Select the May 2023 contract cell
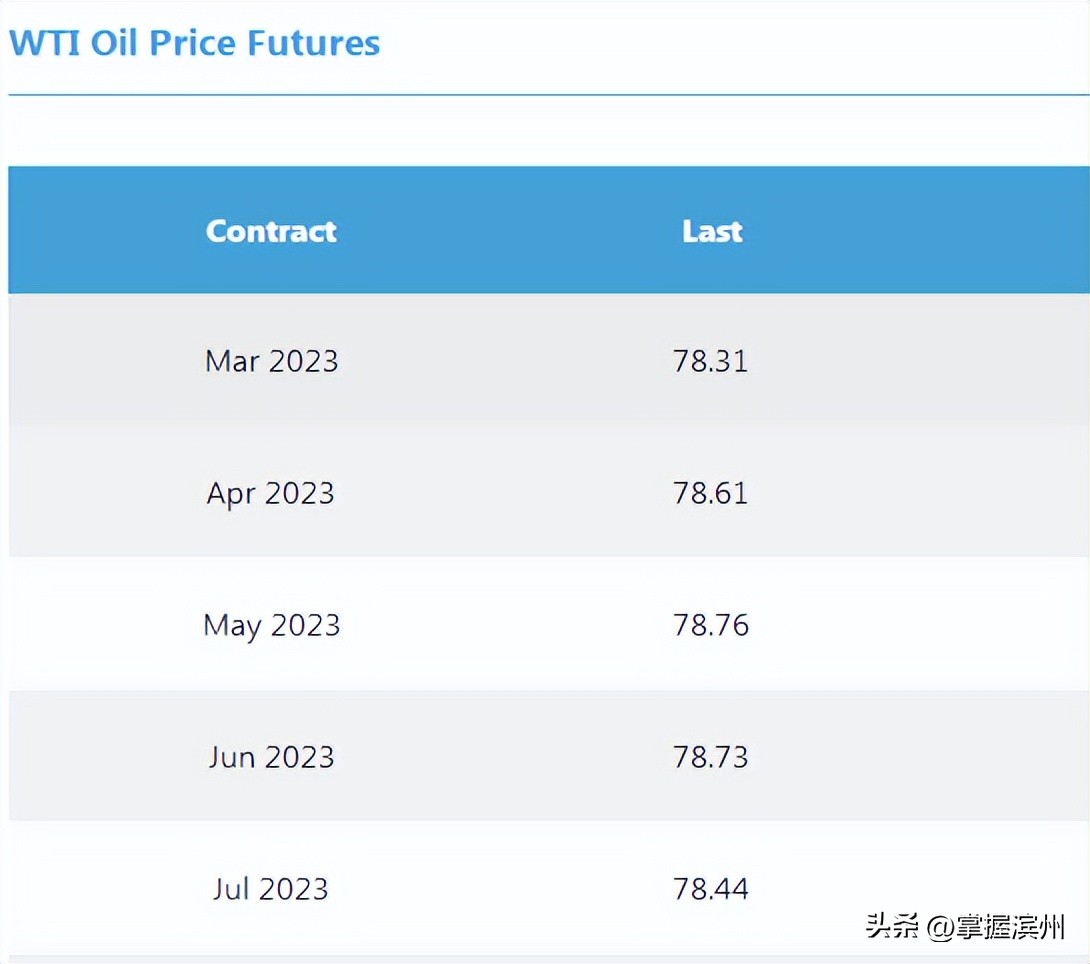This screenshot has width=1090, height=964. [271, 625]
